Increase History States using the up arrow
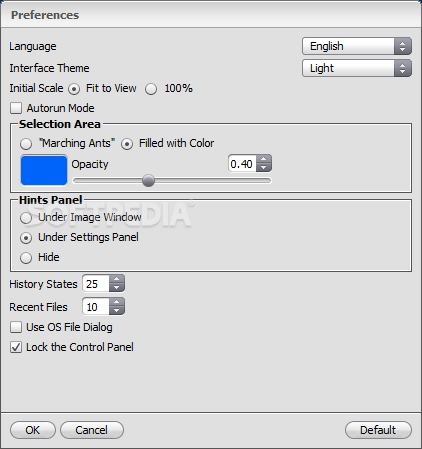Screen dimensions: 422x449 (117, 279)
